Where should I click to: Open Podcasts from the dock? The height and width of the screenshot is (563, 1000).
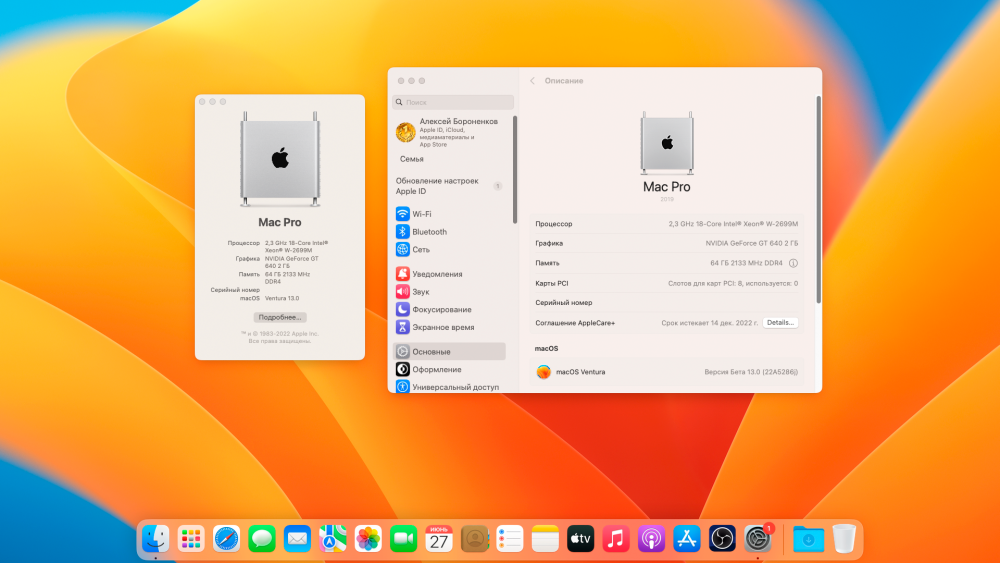tap(651, 539)
